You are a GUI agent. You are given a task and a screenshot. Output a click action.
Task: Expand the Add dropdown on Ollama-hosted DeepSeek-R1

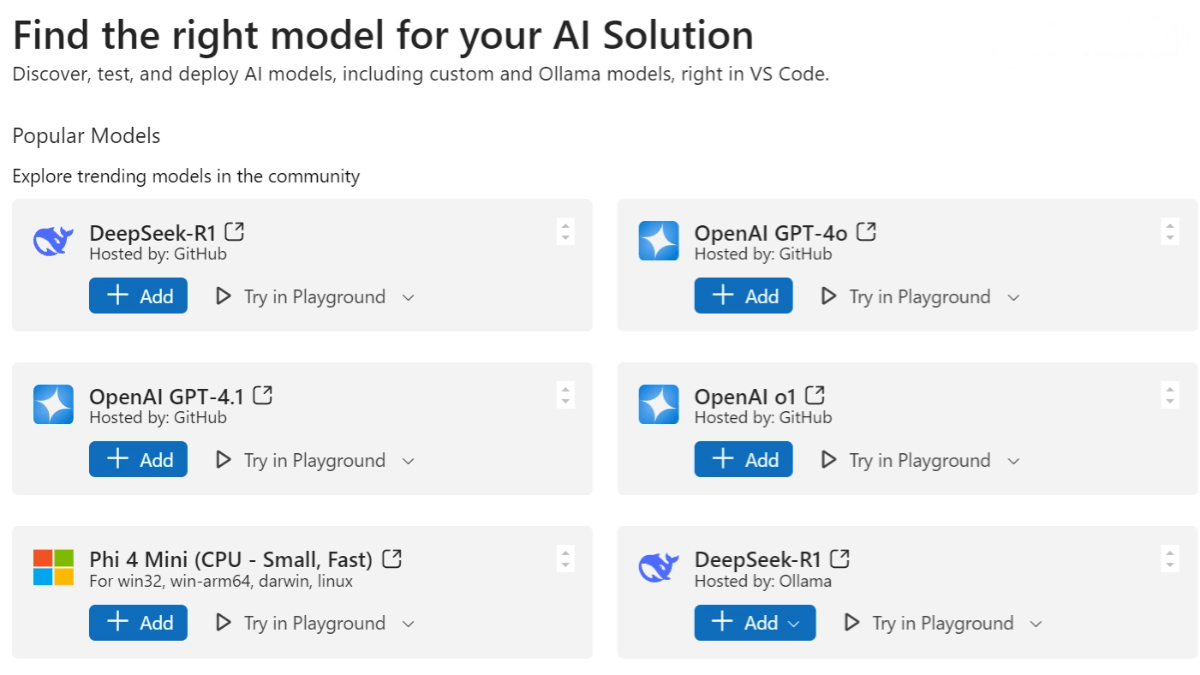pyautogui.click(x=794, y=623)
